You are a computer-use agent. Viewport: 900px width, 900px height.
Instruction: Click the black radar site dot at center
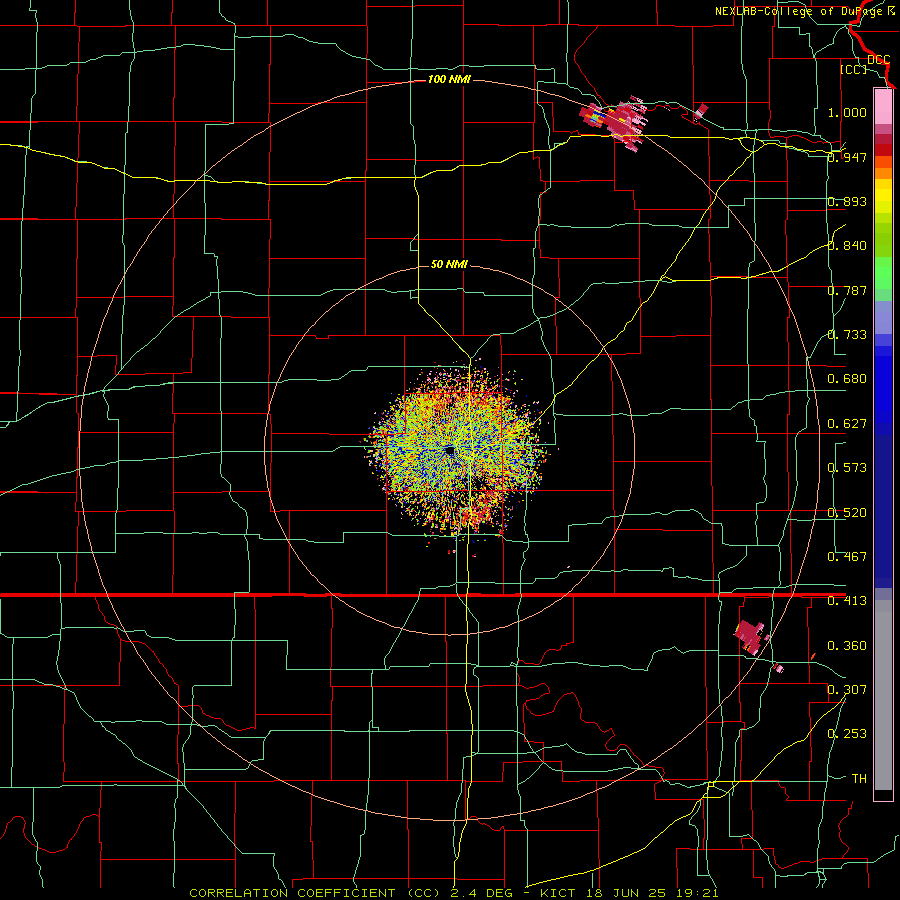(x=450, y=451)
